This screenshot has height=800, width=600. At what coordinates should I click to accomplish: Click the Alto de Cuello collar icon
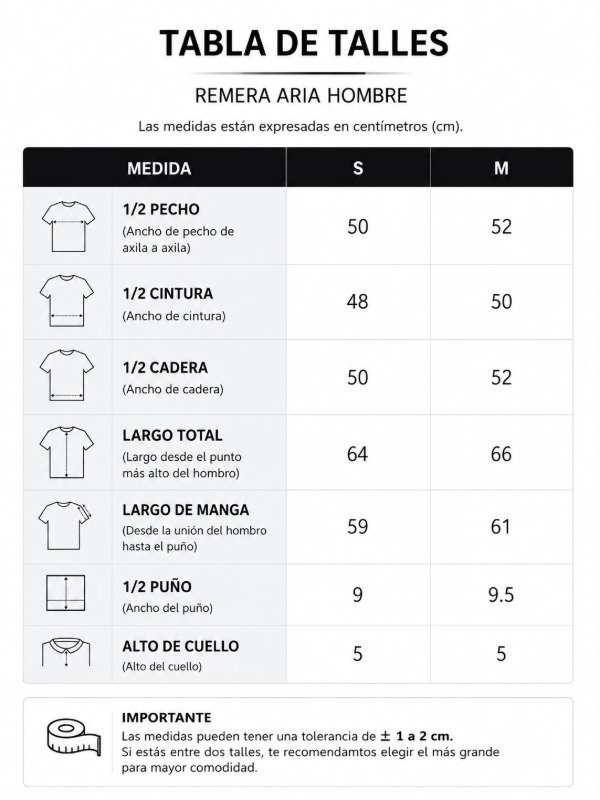click(x=66, y=652)
